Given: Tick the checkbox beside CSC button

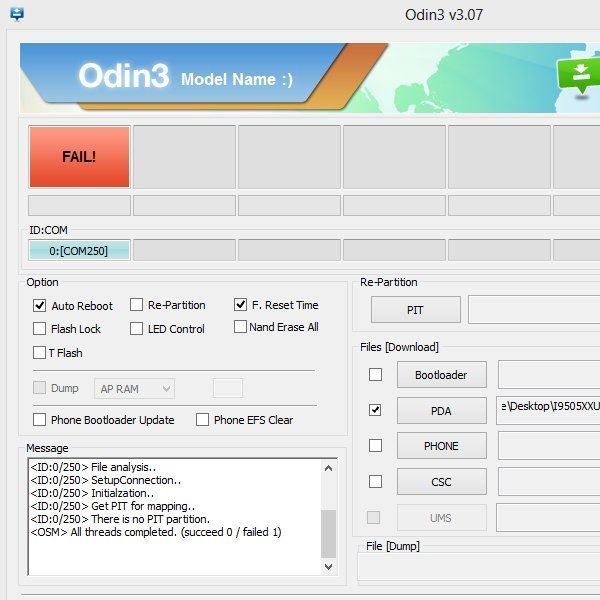Looking at the screenshot, I should coord(375,481).
